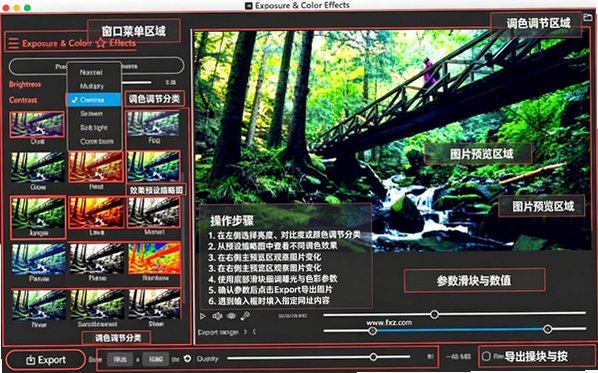598x373 pixels.
Task: Click the right handle of the blue range slider
Action: click(x=547, y=329)
